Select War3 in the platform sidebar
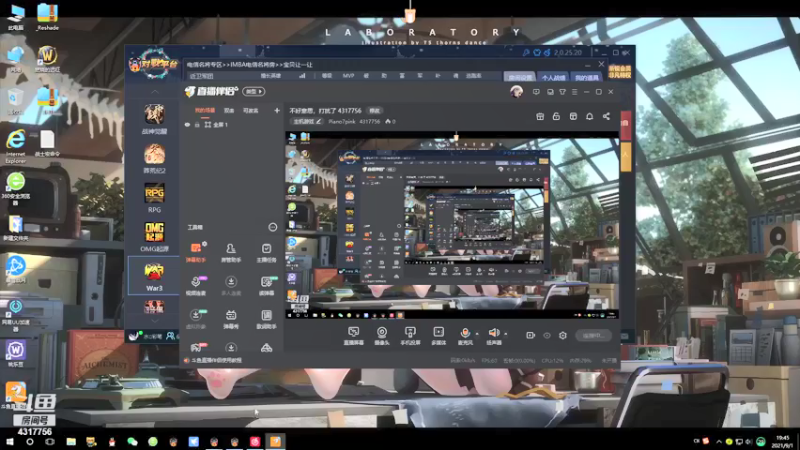Viewport: 800px width, 450px height. coord(154,276)
